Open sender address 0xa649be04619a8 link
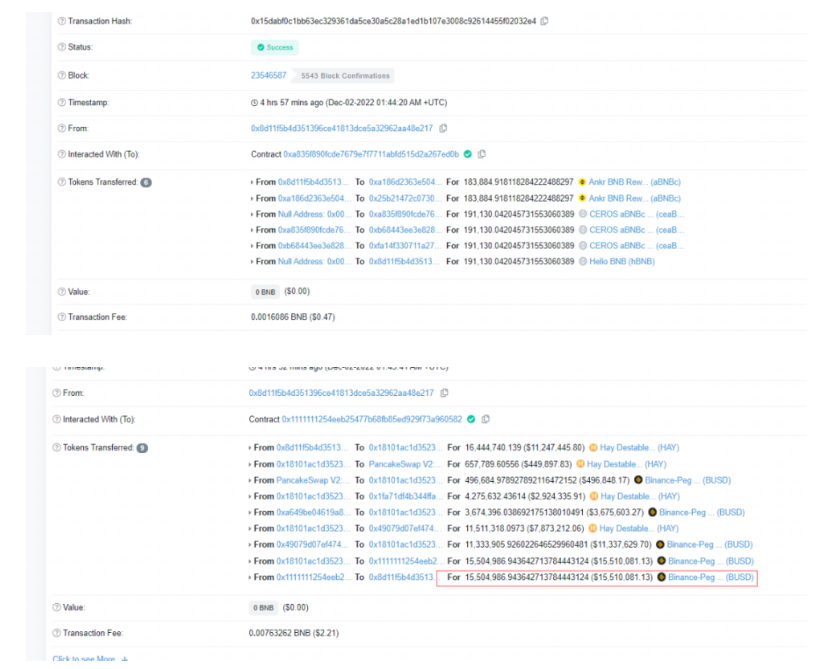 tap(313, 512)
